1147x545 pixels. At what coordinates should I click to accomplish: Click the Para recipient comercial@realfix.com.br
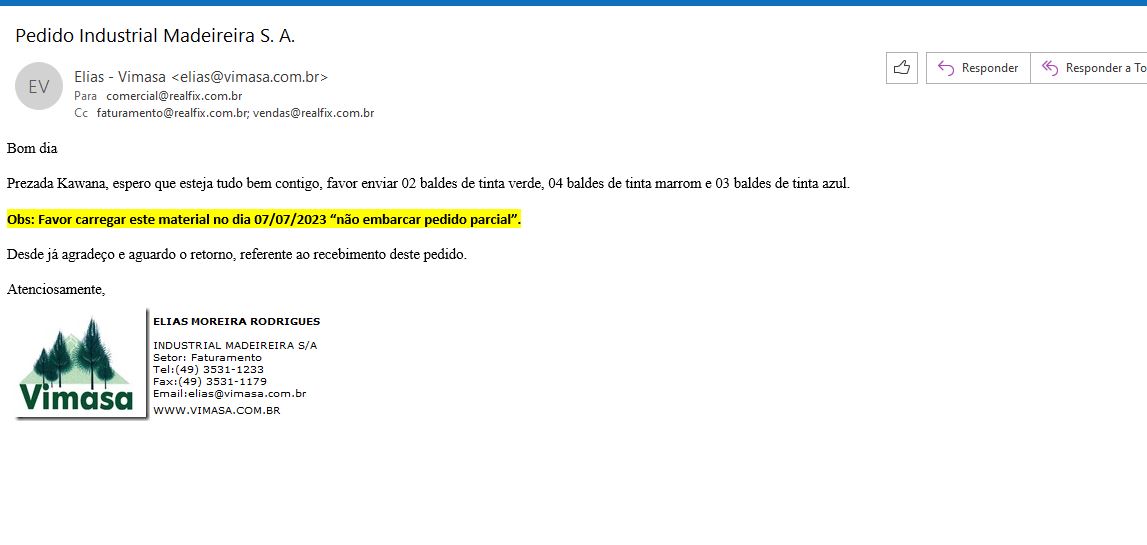(x=174, y=96)
